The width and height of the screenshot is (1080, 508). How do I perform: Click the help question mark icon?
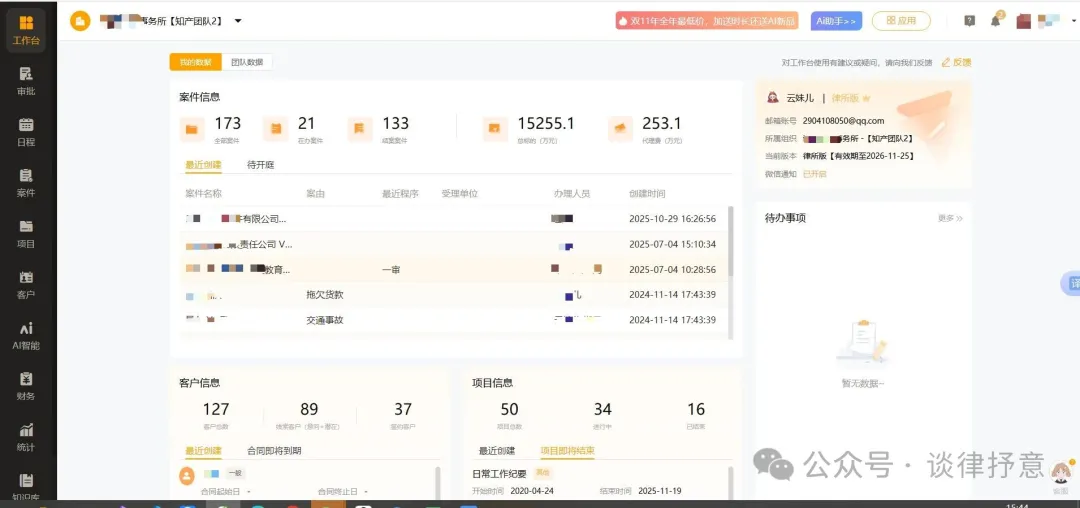[x=969, y=21]
